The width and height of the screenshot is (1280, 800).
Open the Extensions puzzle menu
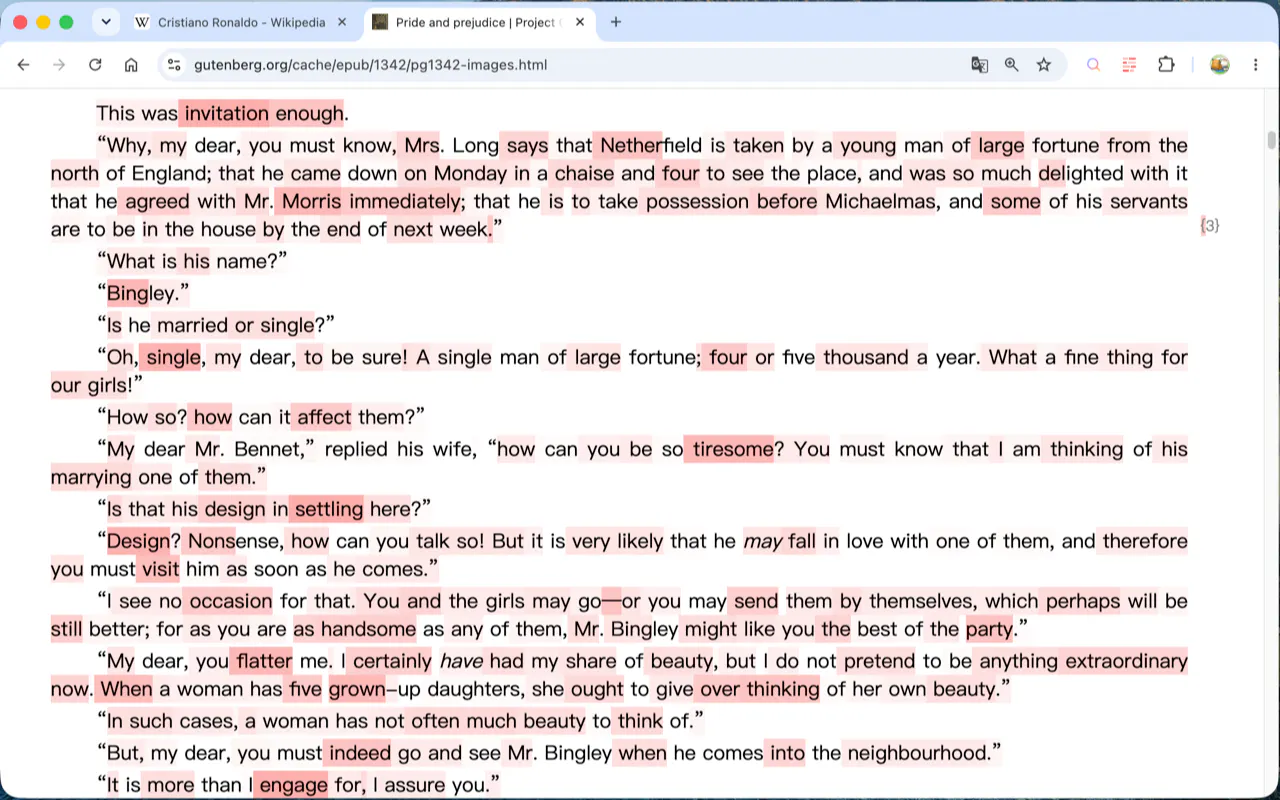click(1166, 65)
